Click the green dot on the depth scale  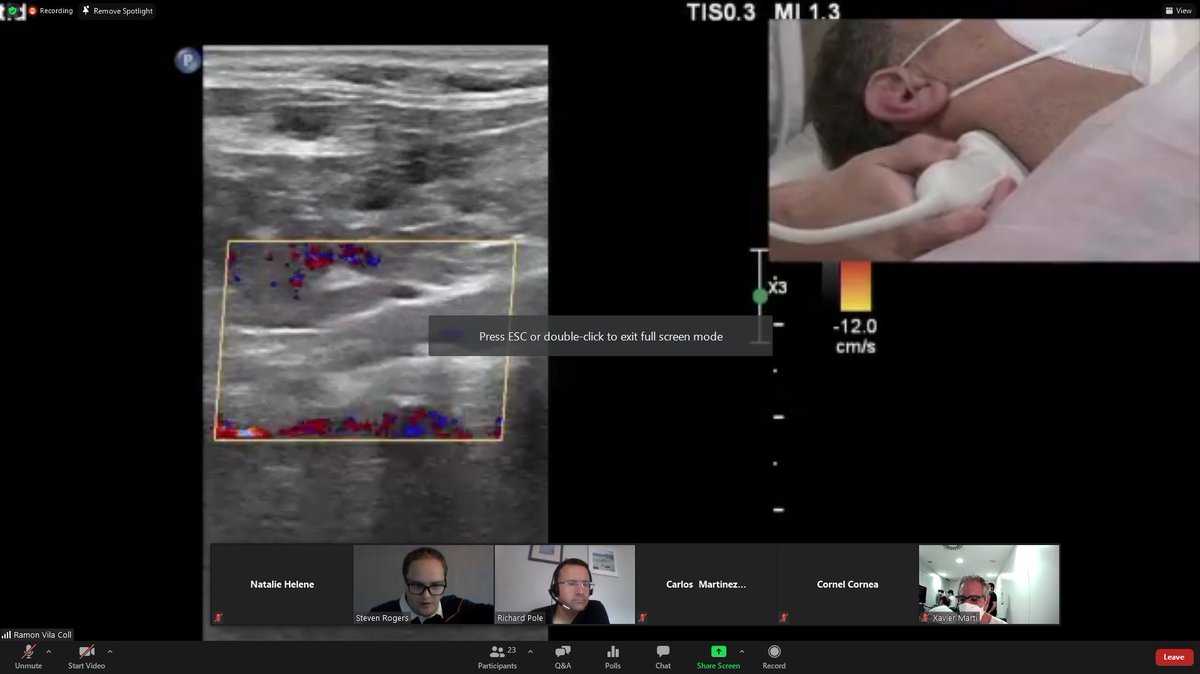click(x=760, y=296)
